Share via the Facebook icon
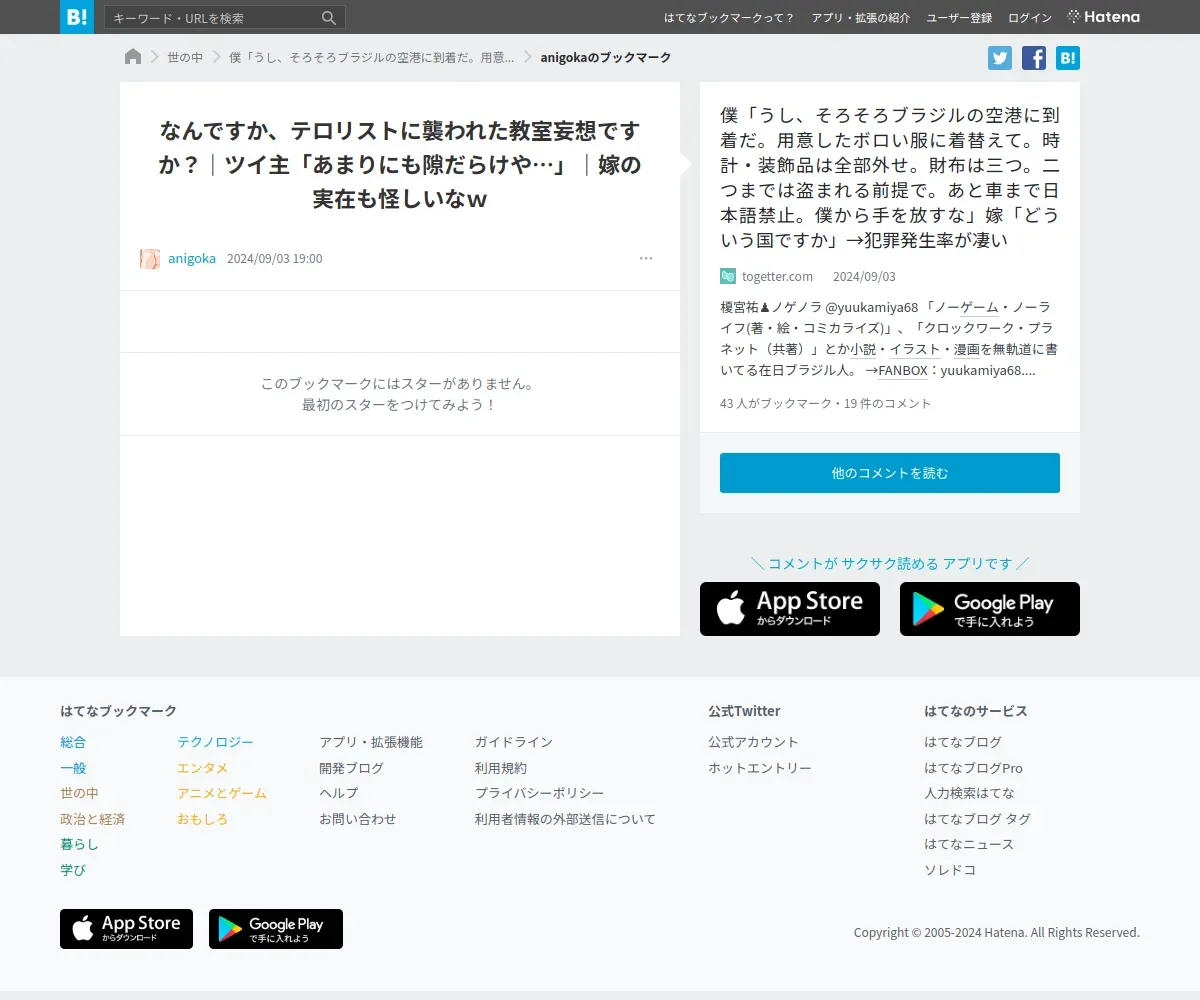 pyautogui.click(x=1034, y=58)
